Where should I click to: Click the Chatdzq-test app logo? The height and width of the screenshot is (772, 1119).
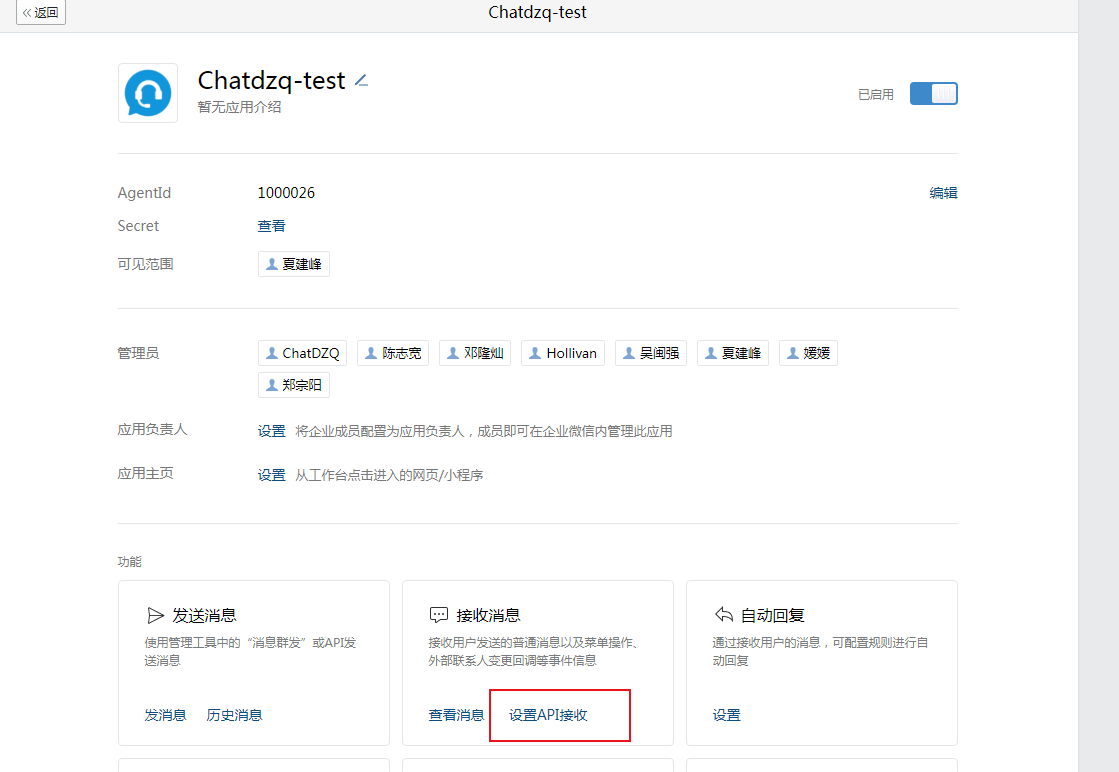tap(148, 93)
